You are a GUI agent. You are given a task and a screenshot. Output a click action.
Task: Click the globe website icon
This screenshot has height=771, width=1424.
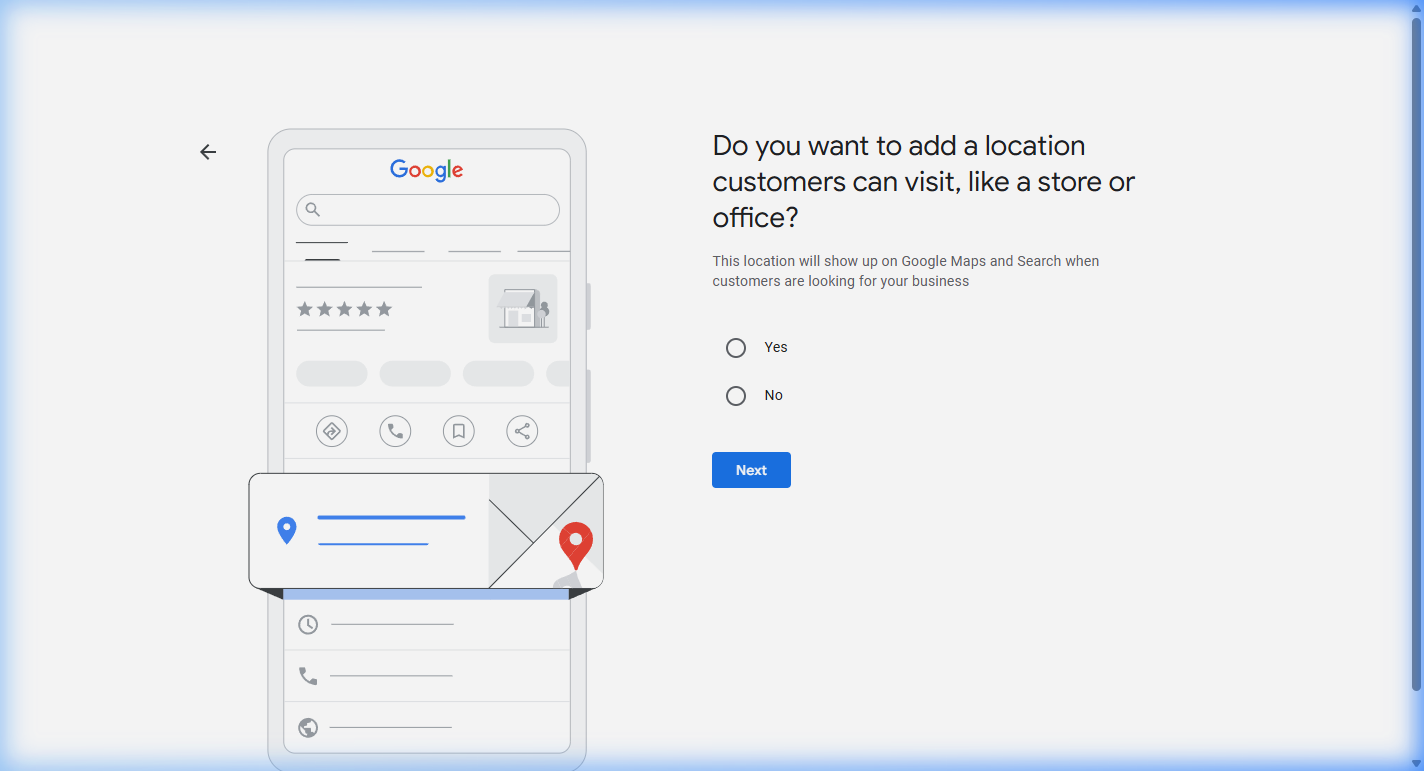coord(307,727)
